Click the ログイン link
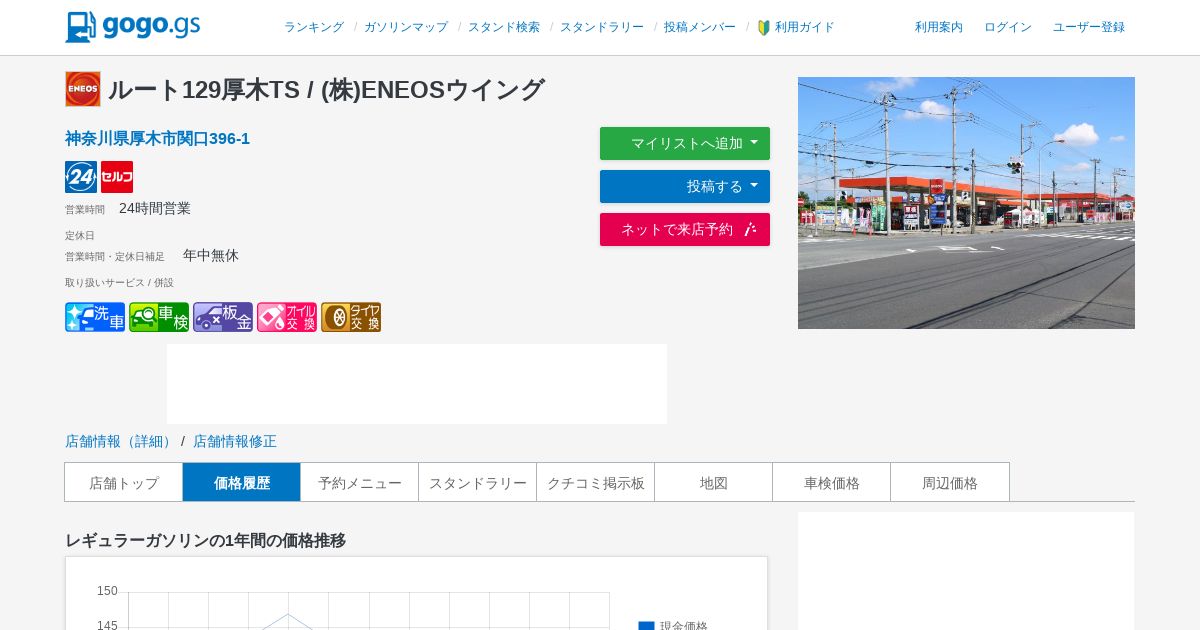 pyautogui.click(x=1008, y=28)
